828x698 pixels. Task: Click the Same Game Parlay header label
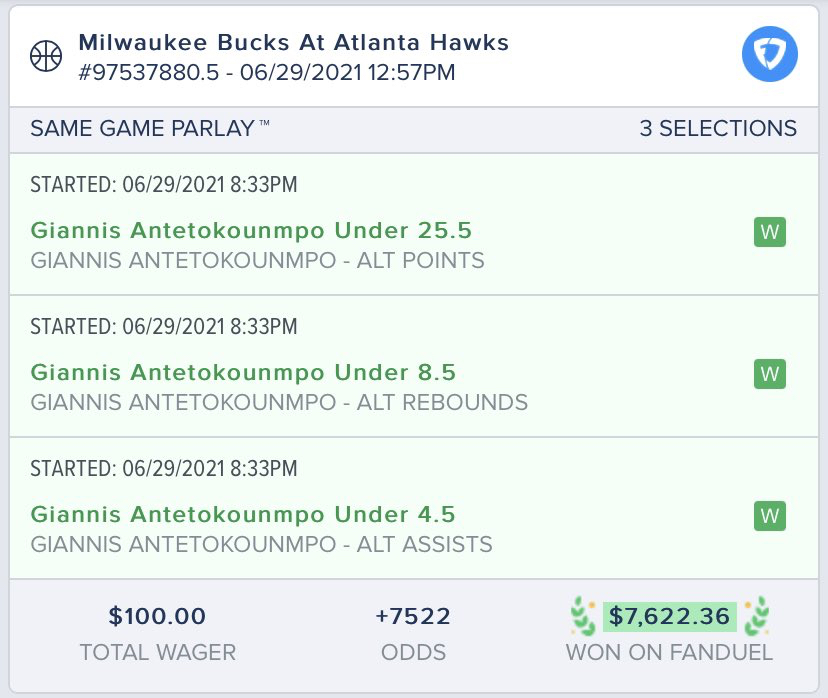point(150,128)
